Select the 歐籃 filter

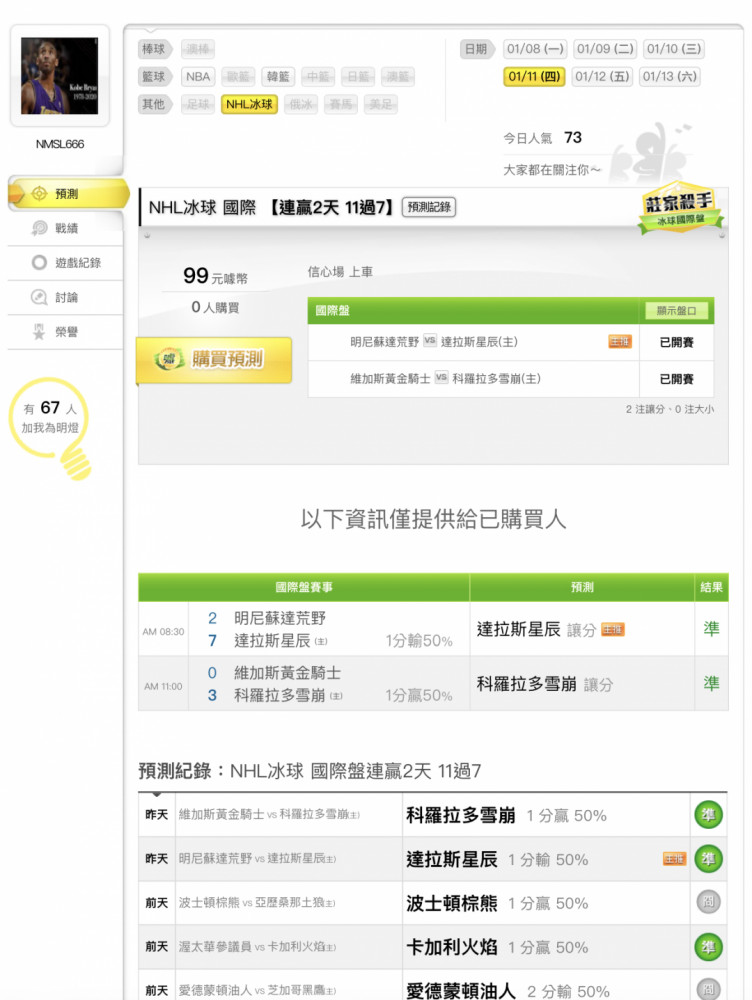click(238, 77)
